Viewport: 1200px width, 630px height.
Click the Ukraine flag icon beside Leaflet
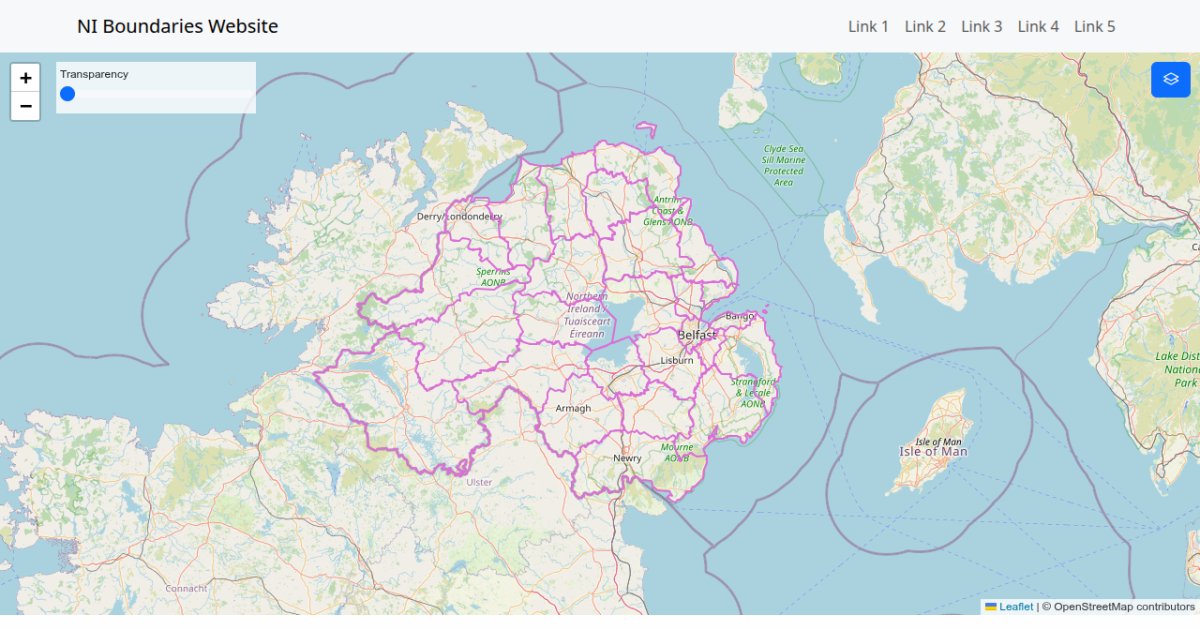pyautogui.click(x=990, y=607)
